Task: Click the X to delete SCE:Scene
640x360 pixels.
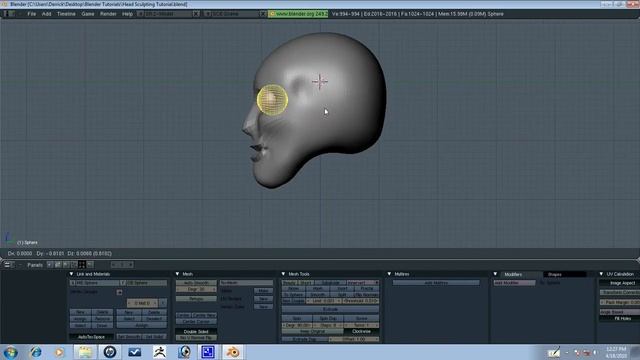Action: [263, 14]
